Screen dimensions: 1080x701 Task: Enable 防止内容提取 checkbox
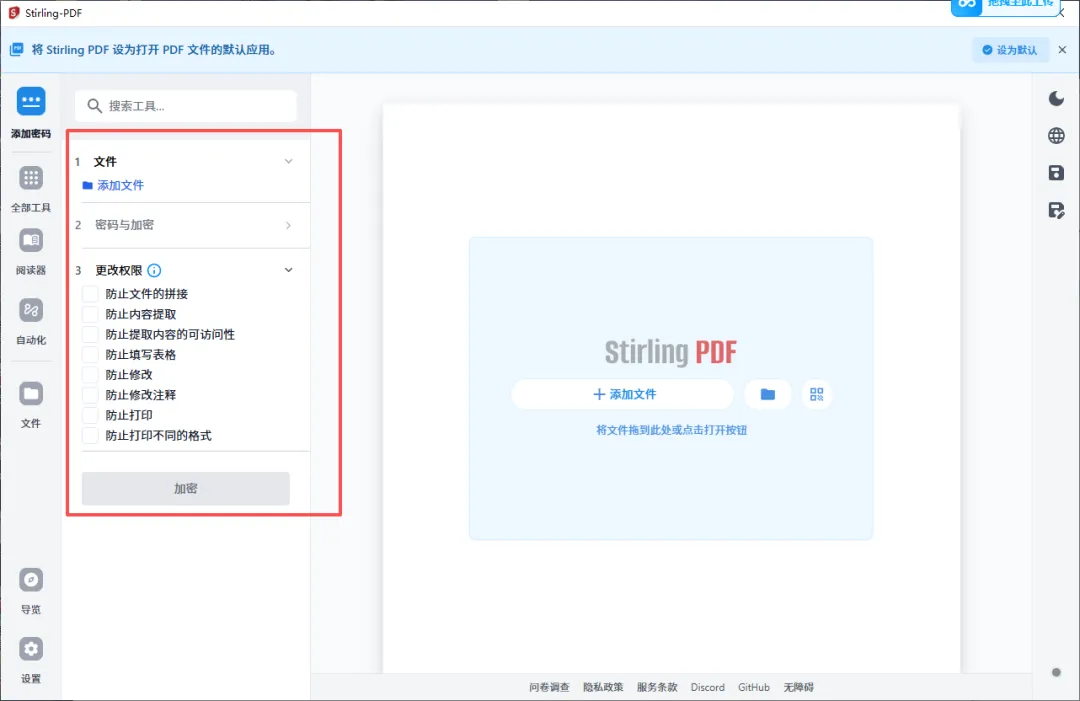[90, 314]
